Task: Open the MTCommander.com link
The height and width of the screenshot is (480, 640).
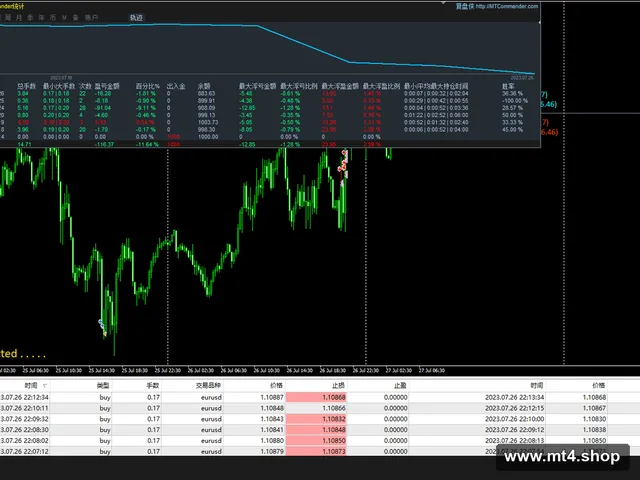Action: pyautogui.click(x=507, y=6)
